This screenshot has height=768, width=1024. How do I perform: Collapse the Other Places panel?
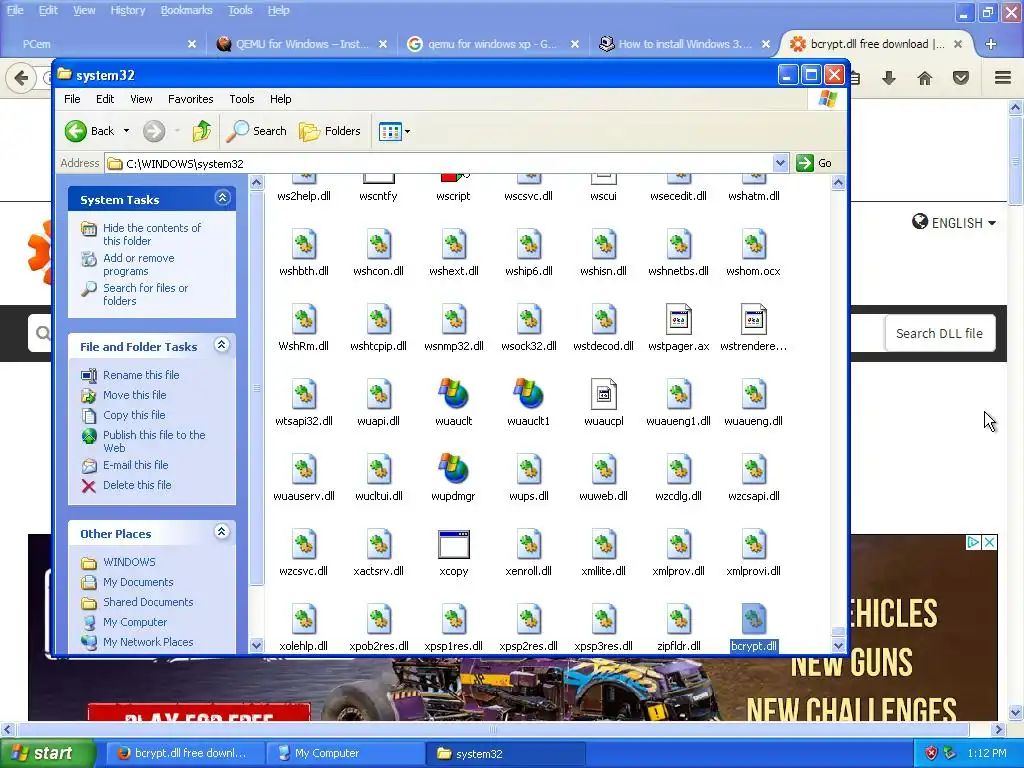tap(222, 532)
